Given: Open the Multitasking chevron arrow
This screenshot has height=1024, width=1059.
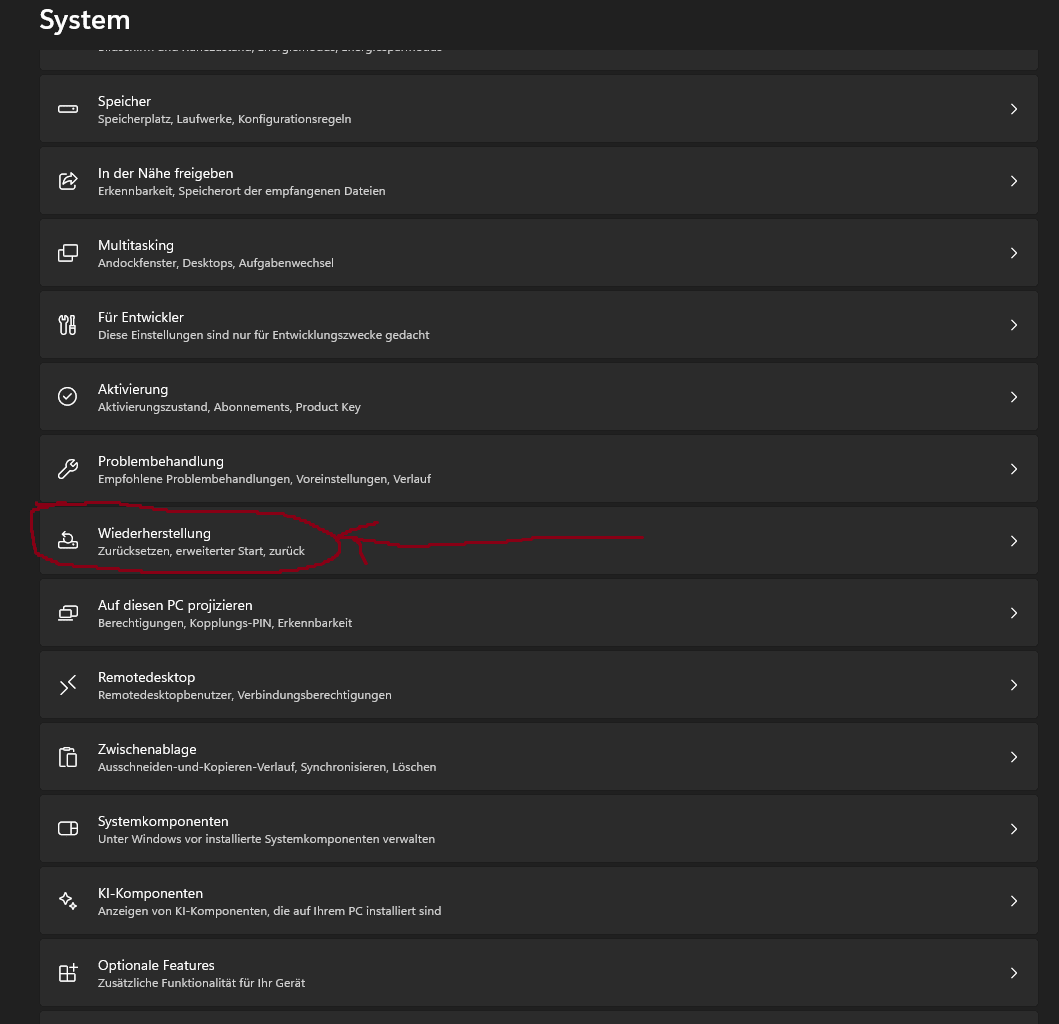Looking at the screenshot, I should point(1013,253).
